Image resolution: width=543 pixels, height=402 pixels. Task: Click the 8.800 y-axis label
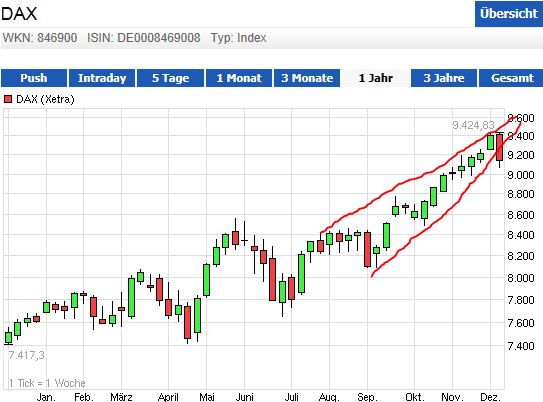pos(521,194)
